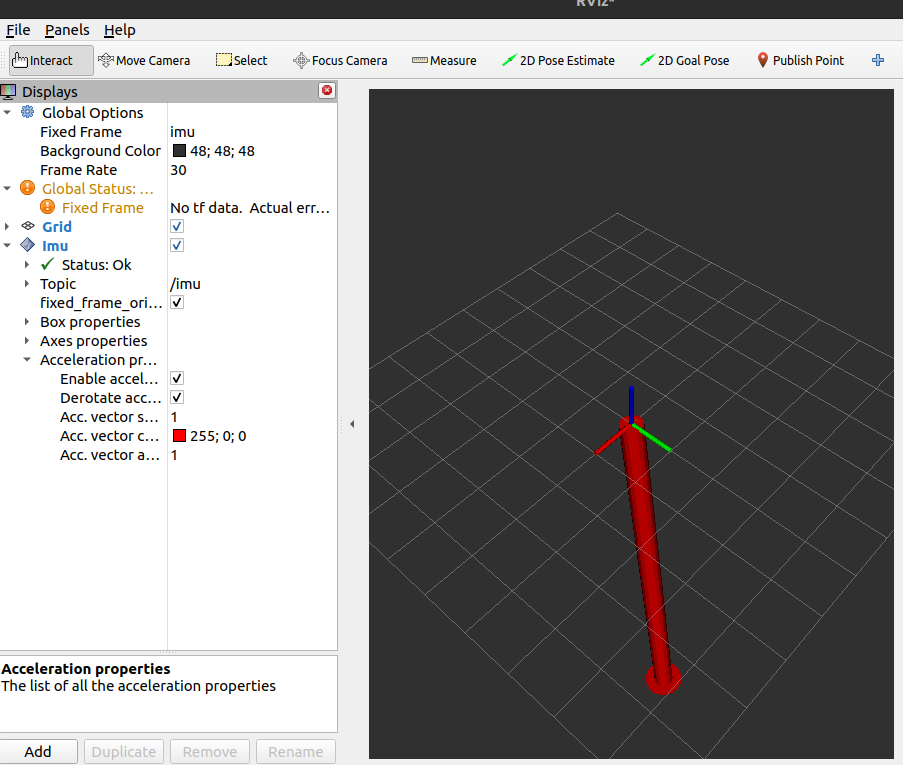The height and width of the screenshot is (765, 903).
Task: Click the Add display button
Action: (38, 752)
